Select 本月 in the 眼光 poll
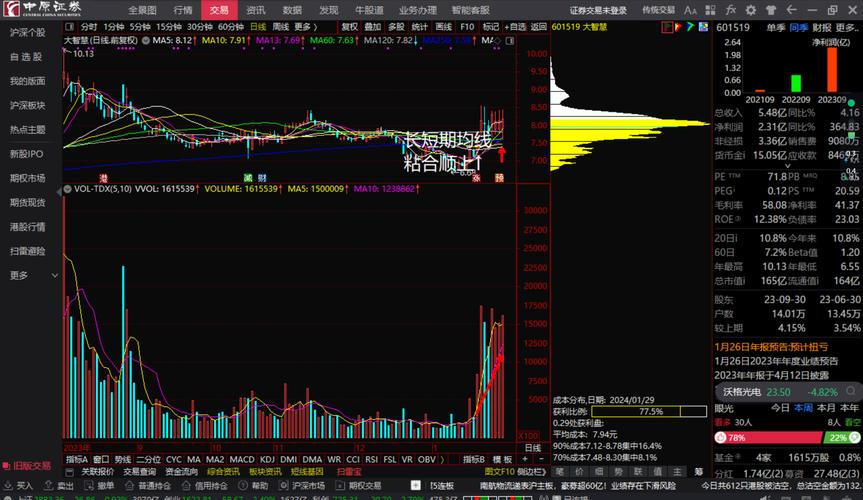This screenshot has height=500, width=863. tap(826, 408)
